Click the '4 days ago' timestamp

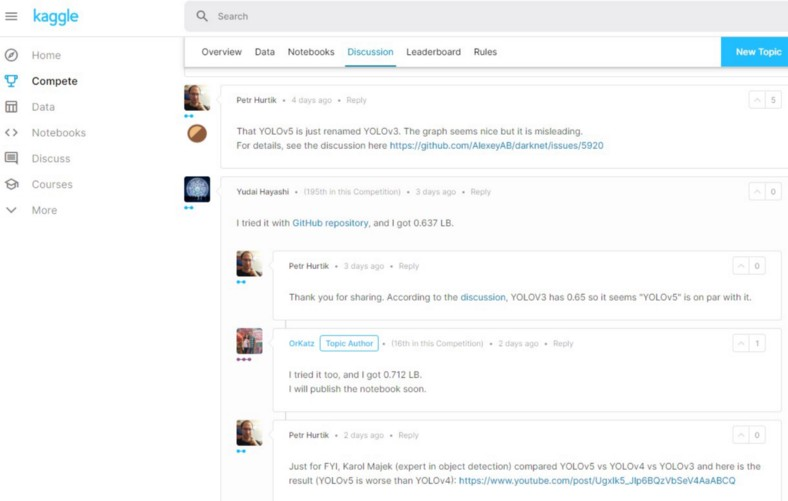(312, 100)
